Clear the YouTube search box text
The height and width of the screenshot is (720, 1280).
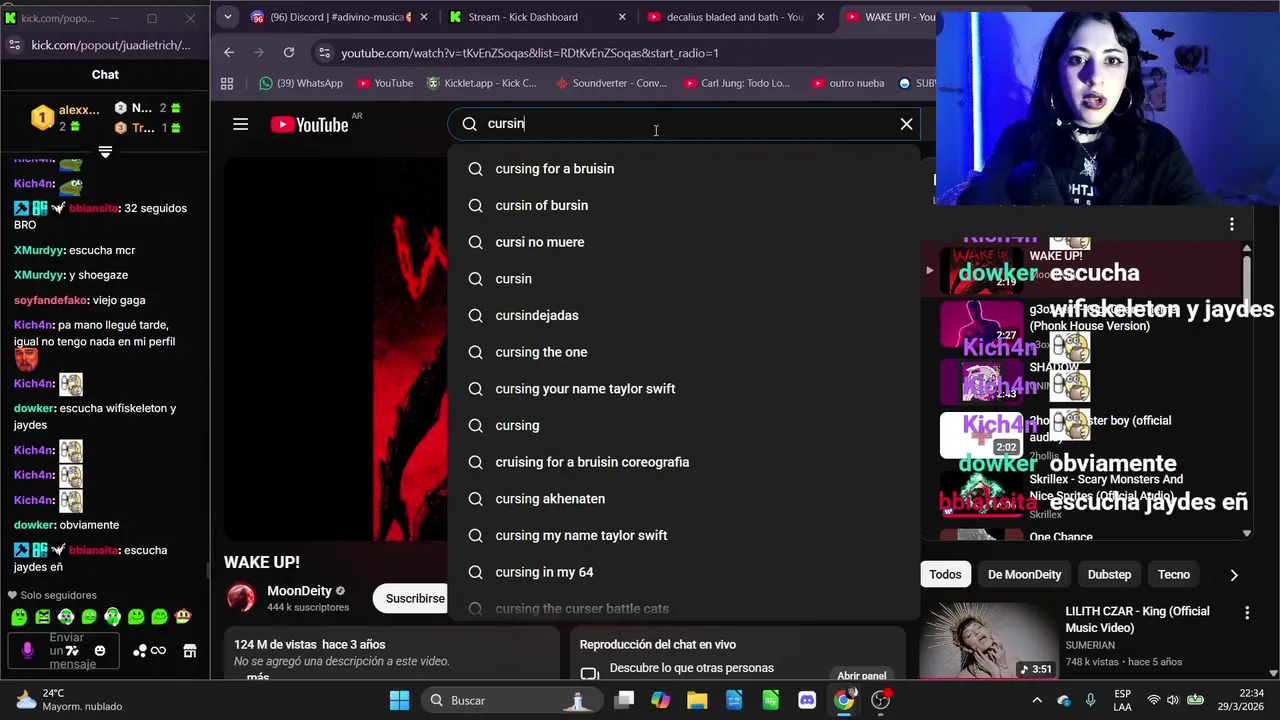tap(906, 124)
